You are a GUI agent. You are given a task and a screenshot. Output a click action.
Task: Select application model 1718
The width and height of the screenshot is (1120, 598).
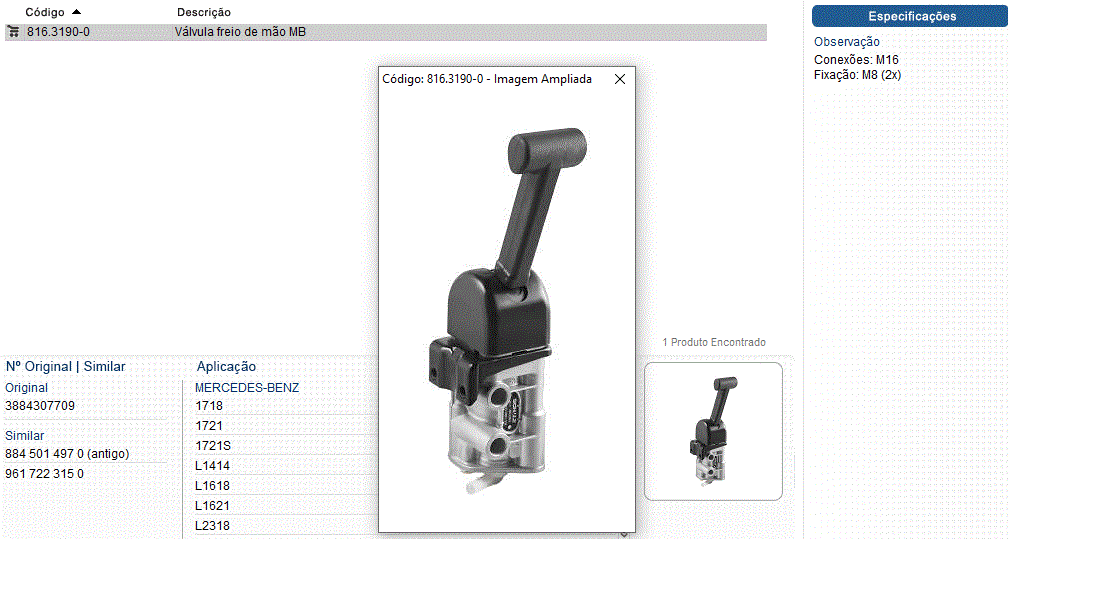click(x=210, y=406)
